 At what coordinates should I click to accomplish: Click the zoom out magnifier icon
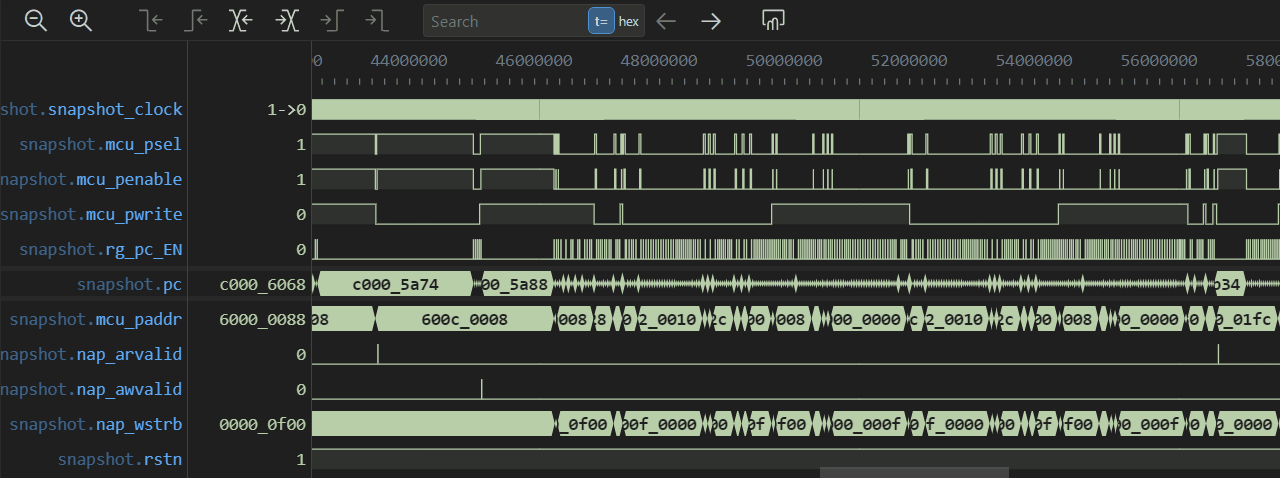(x=36, y=21)
